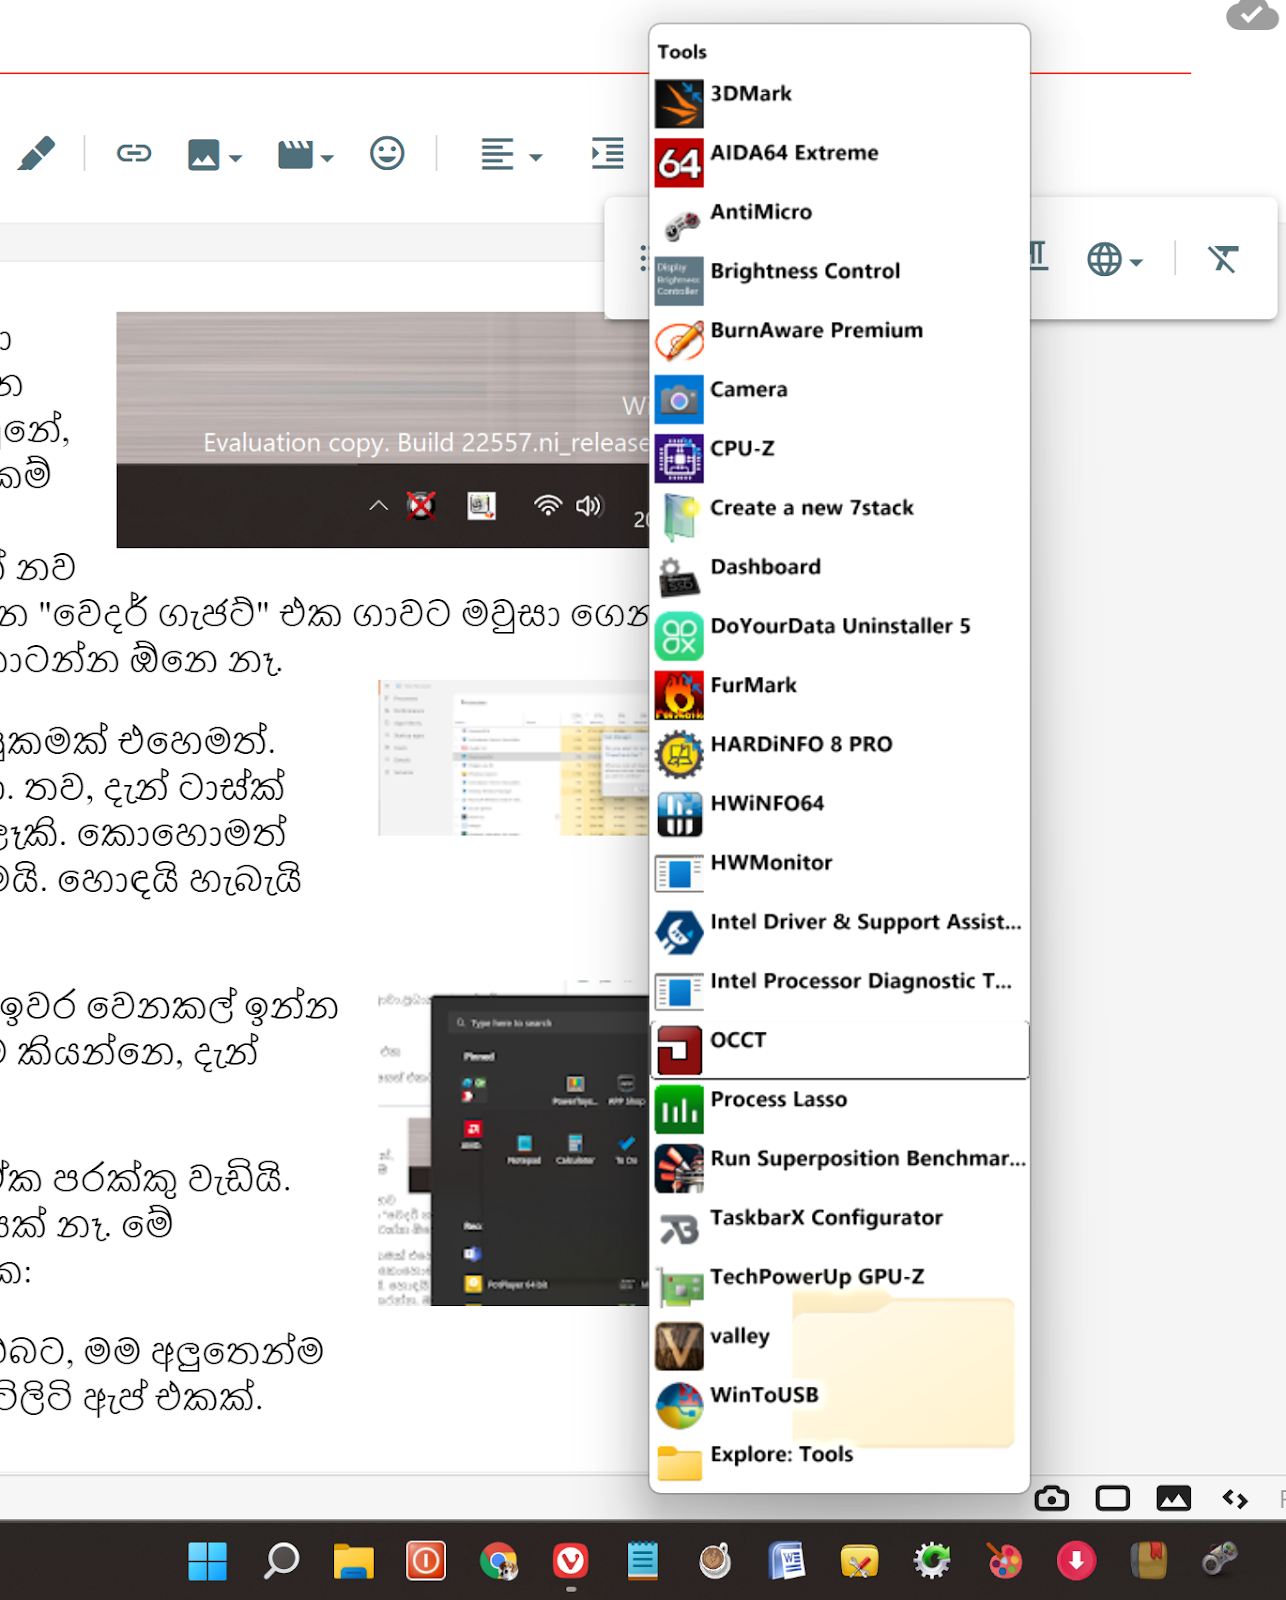
Task: Click the insert image icon
Action: pos(203,155)
